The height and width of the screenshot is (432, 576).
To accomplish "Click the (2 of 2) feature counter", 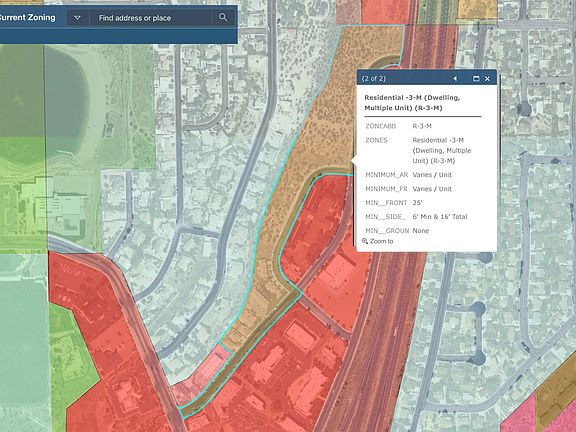I will [x=374, y=79].
